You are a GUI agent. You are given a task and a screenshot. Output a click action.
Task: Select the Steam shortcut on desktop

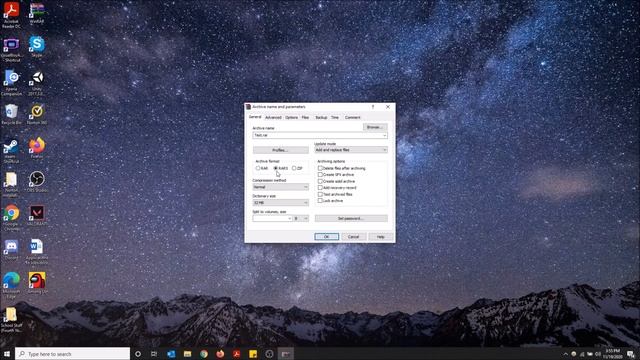click(11, 151)
